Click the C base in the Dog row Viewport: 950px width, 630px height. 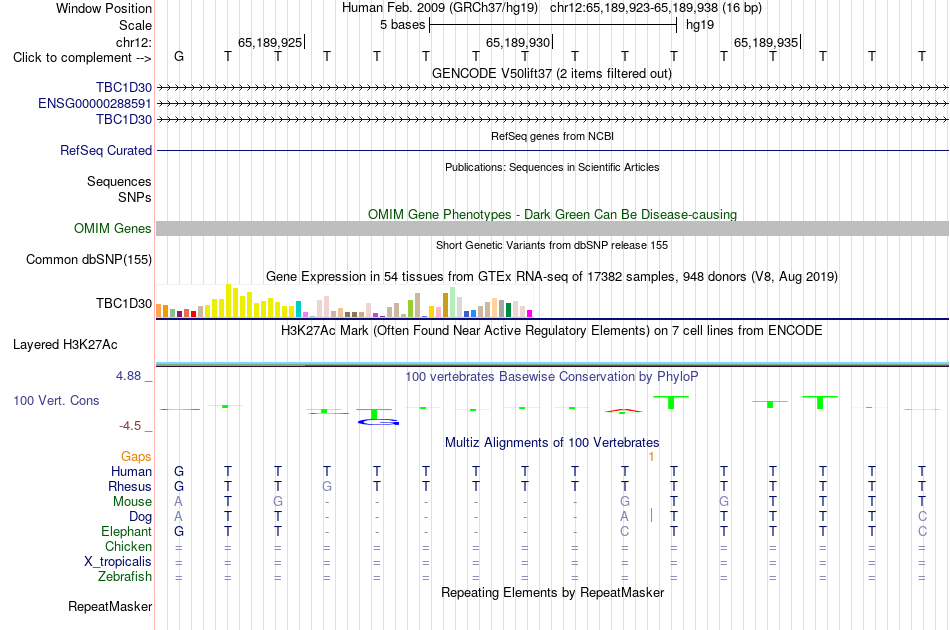(x=922, y=516)
